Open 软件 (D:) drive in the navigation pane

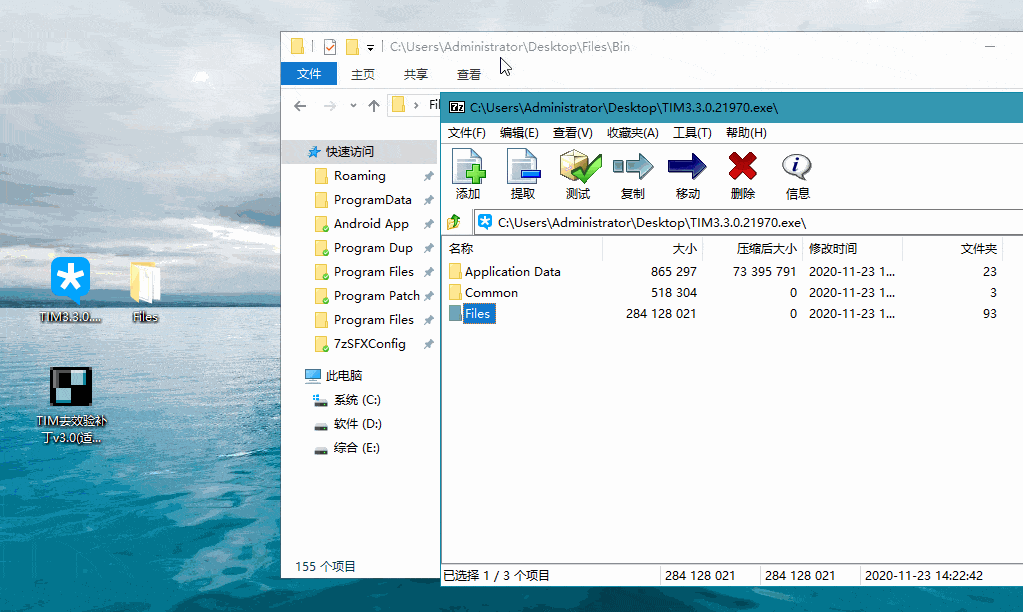(358, 424)
